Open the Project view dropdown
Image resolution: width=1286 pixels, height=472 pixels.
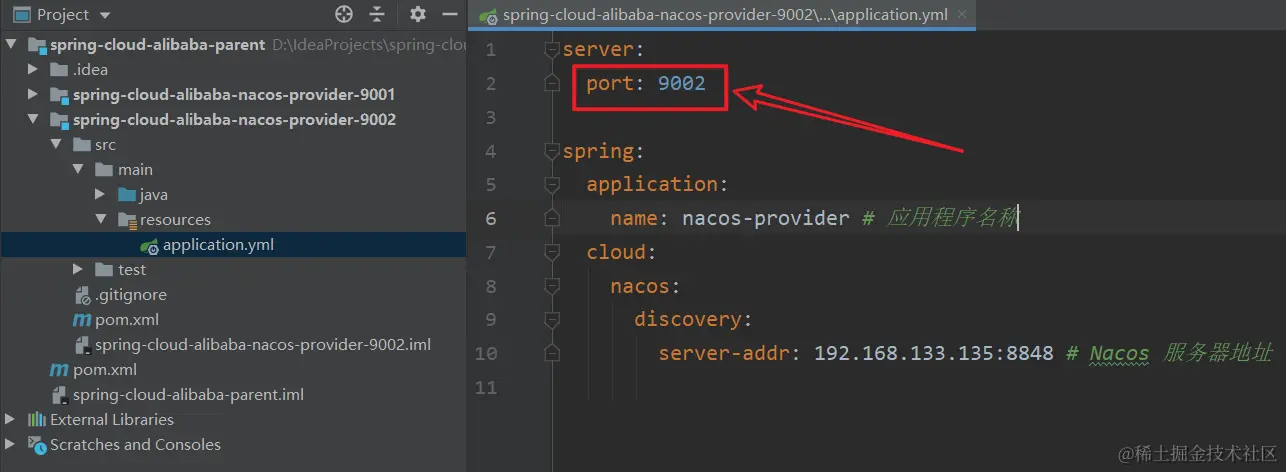click(105, 15)
